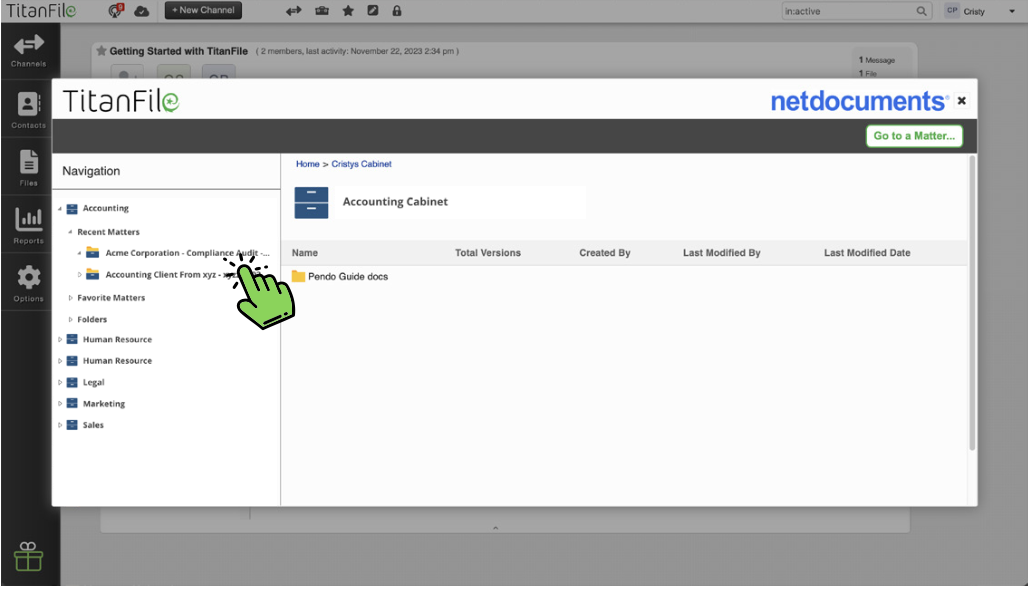Open the Options gear in the sidebar
The width and height of the screenshot is (1028, 590).
point(29,283)
